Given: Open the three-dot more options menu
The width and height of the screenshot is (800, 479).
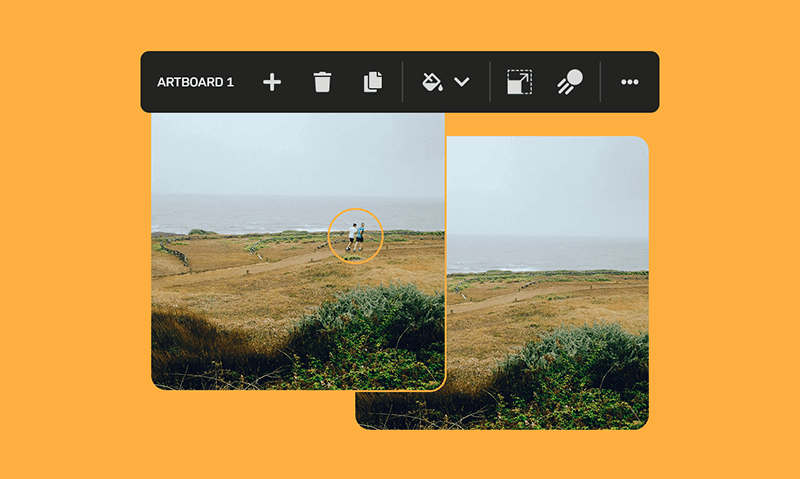Looking at the screenshot, I should (629, 82).
